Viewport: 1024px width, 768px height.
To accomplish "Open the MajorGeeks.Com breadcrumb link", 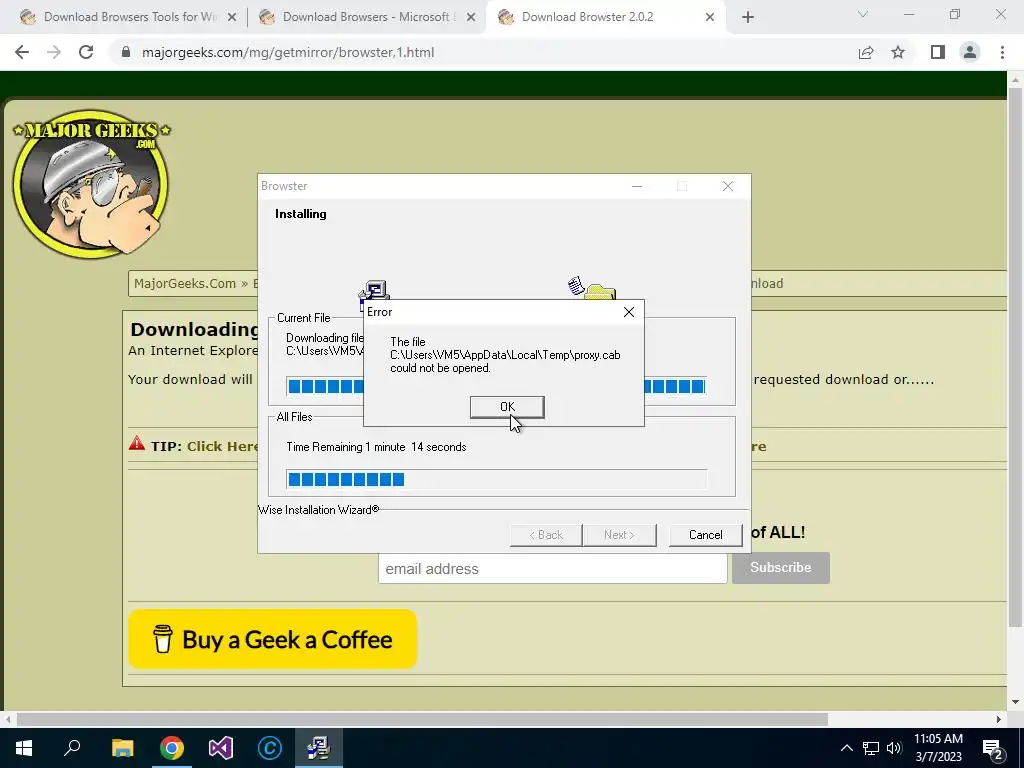I will 185,283.
